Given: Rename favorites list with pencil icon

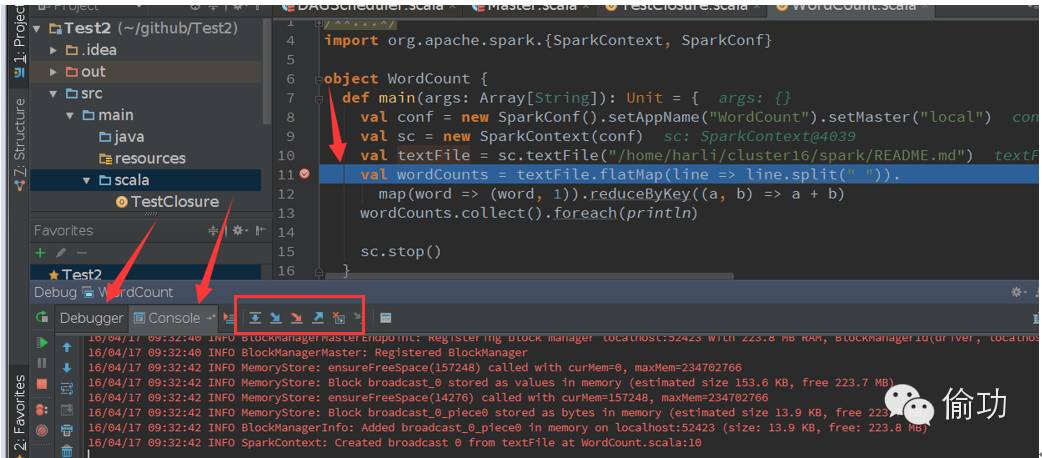Looking at the screenshot, I should tap(60, 253).
